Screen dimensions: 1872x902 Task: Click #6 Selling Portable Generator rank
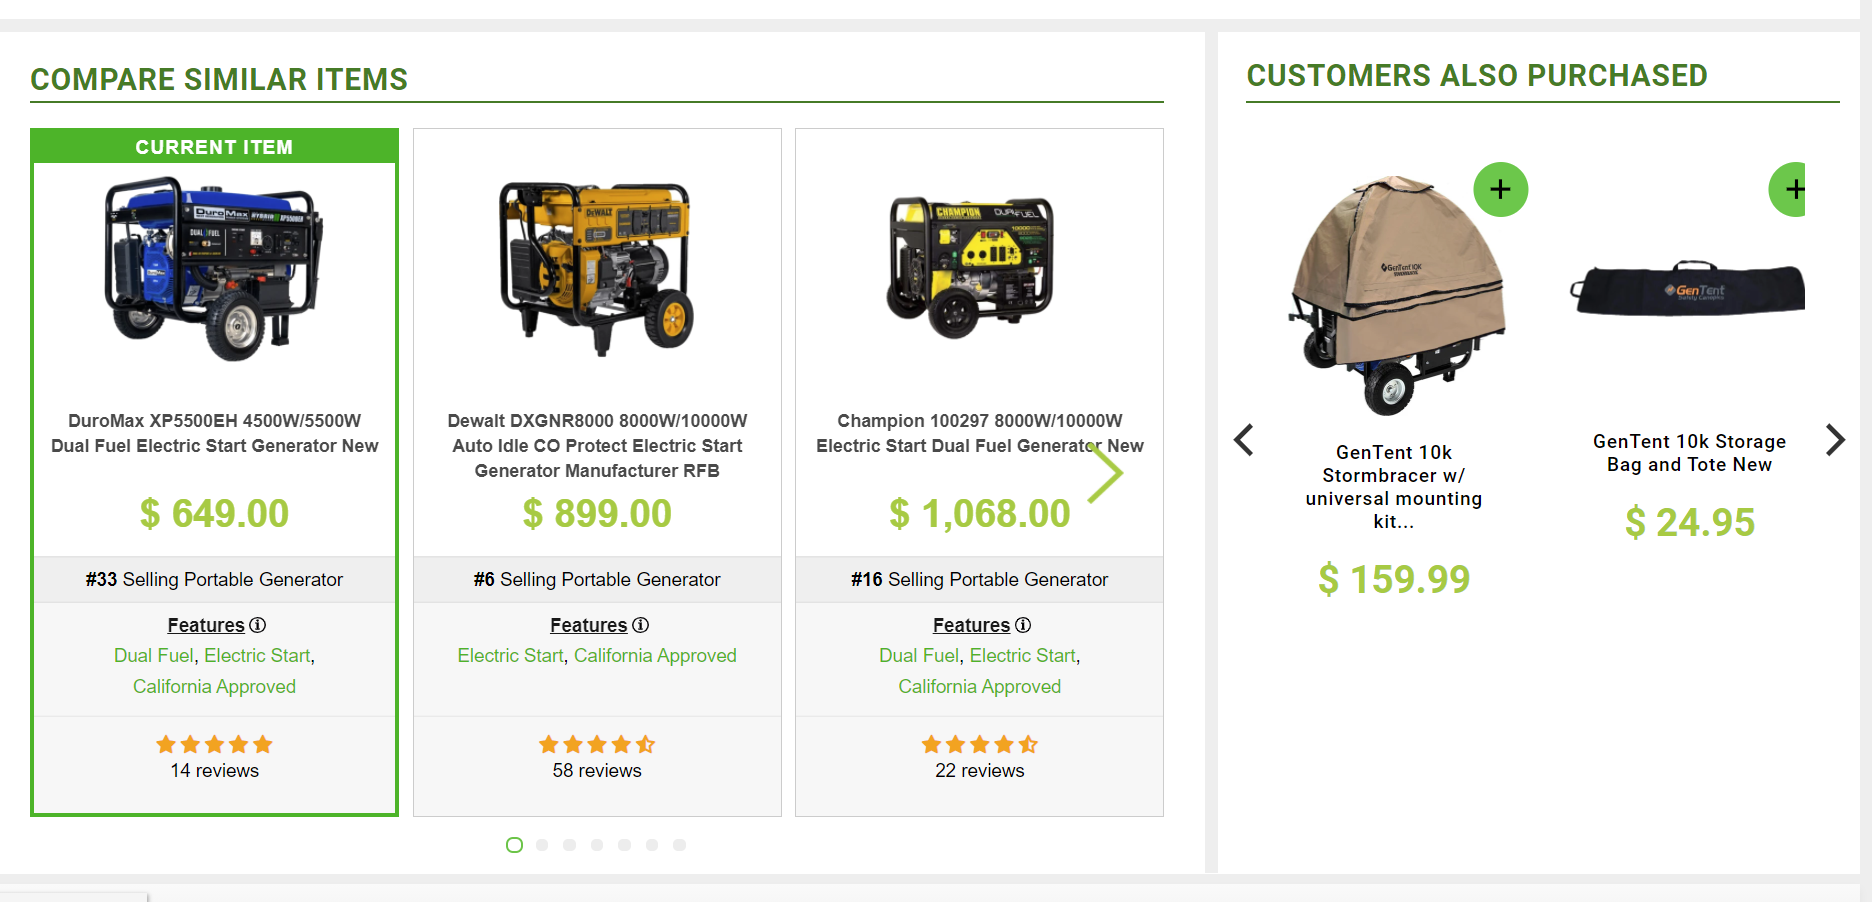coord(597,580)
